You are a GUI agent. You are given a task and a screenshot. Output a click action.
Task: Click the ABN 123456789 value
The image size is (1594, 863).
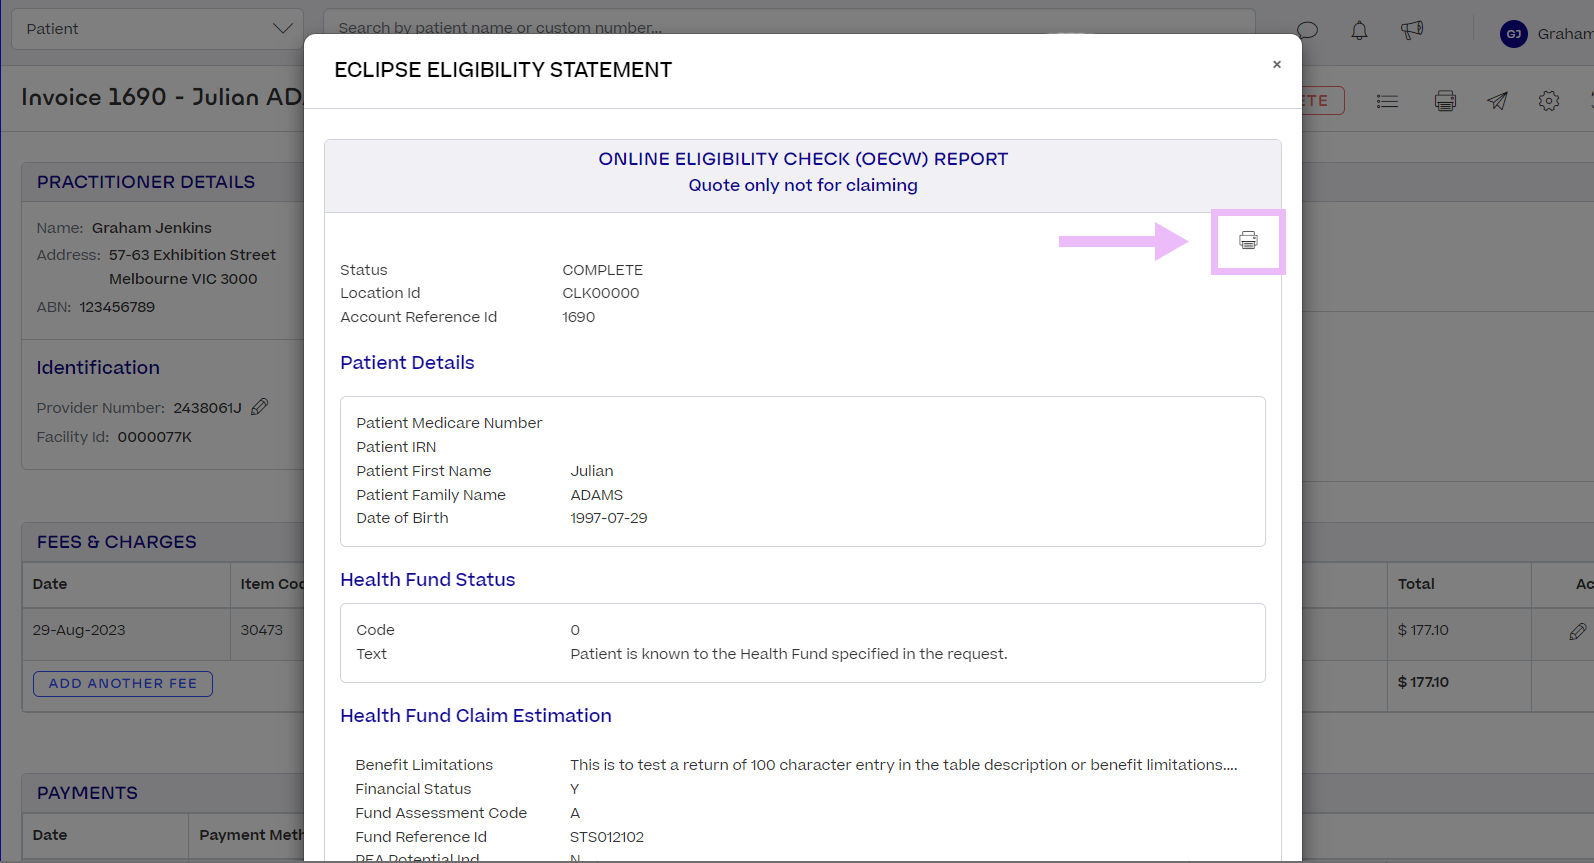click(x=117, y=307)
